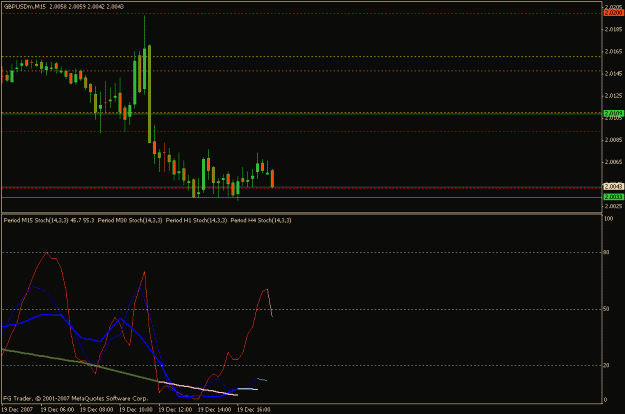Click the 50 level on stochastic scale

click(607, 309)
